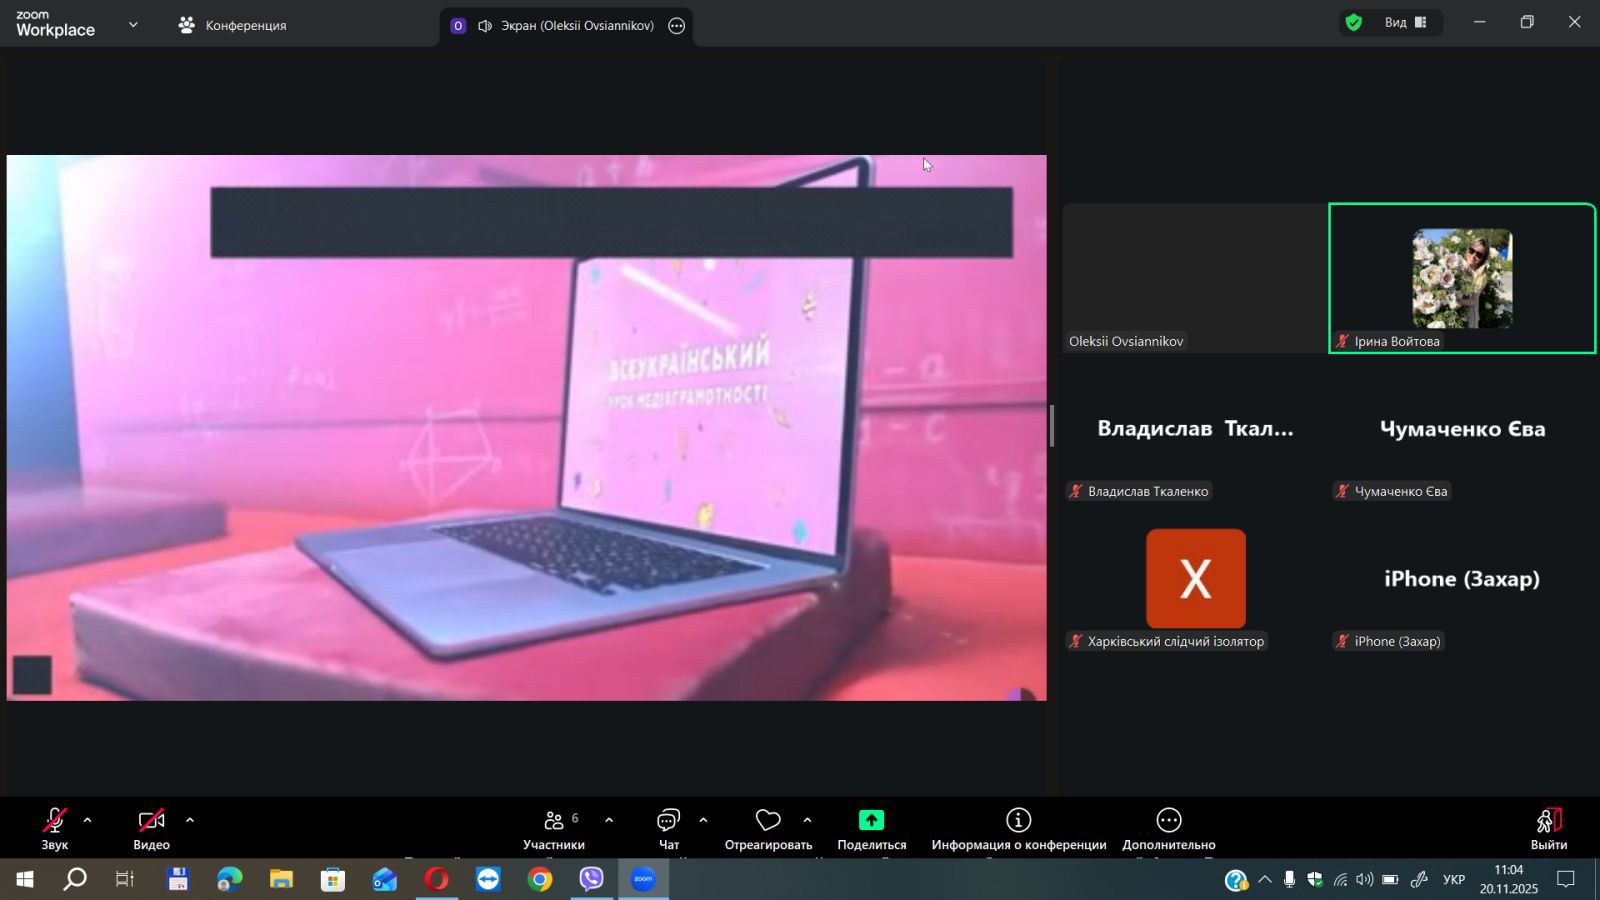The image size is (1600, 900).
Task: Open the Participants panel
Action: (553, 829)
